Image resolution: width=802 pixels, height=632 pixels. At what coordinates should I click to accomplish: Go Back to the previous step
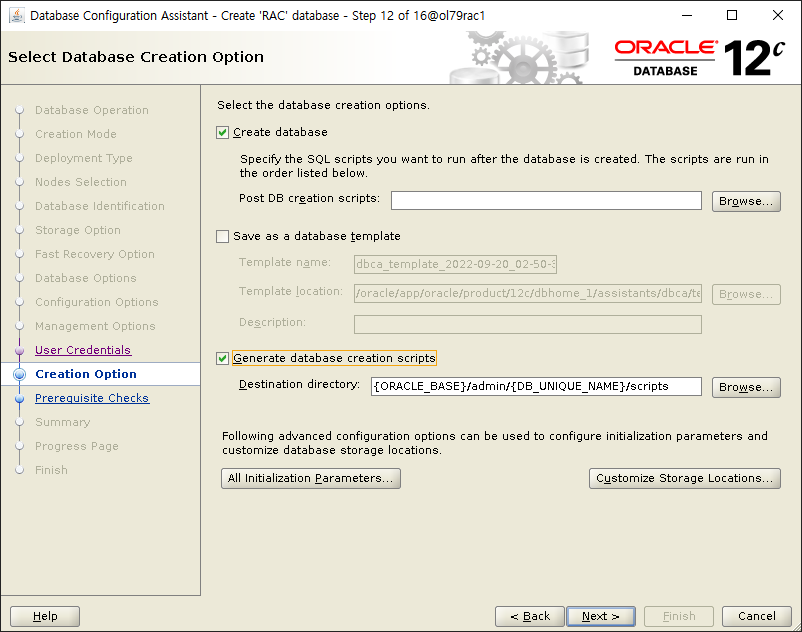[530, 616]
